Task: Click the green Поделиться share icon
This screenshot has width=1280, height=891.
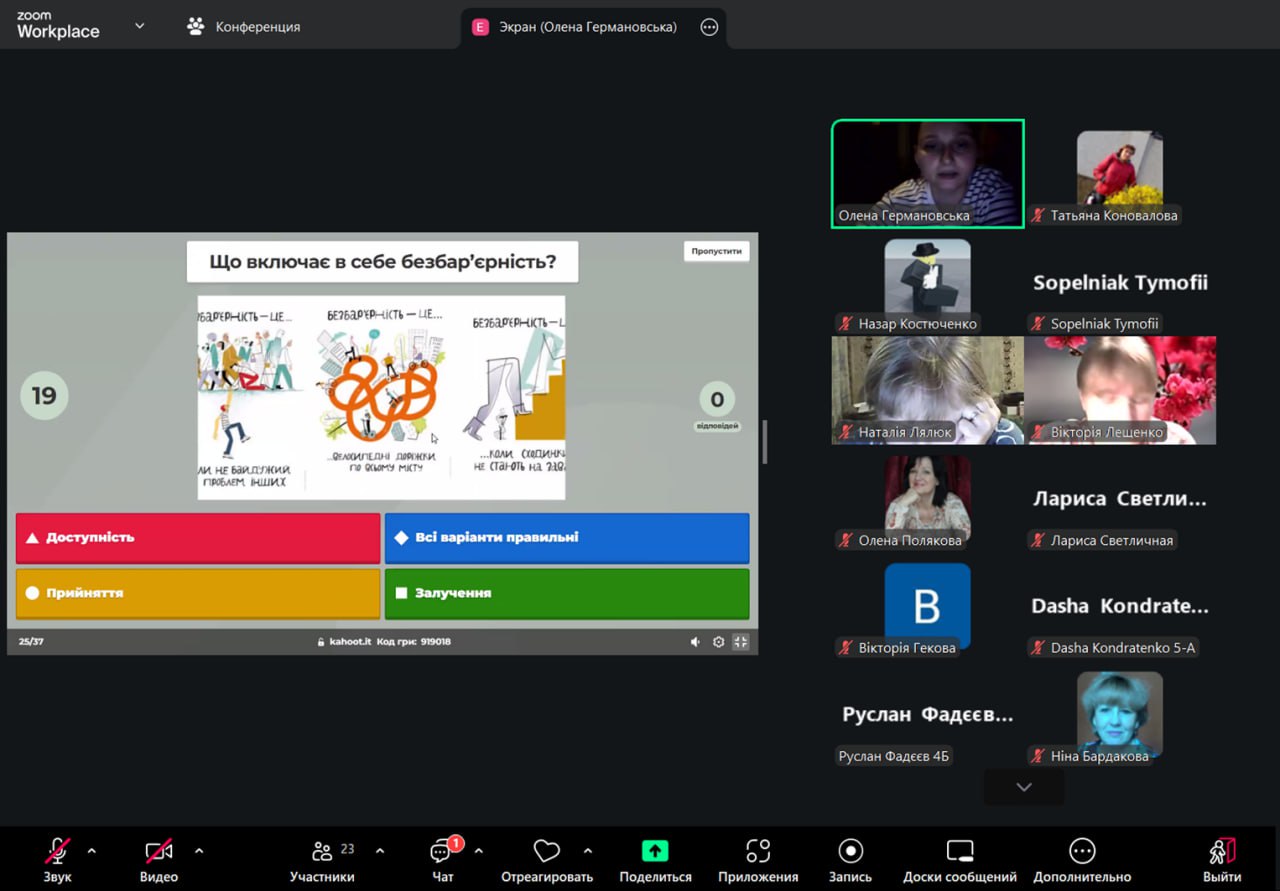Action: (655, 851)
